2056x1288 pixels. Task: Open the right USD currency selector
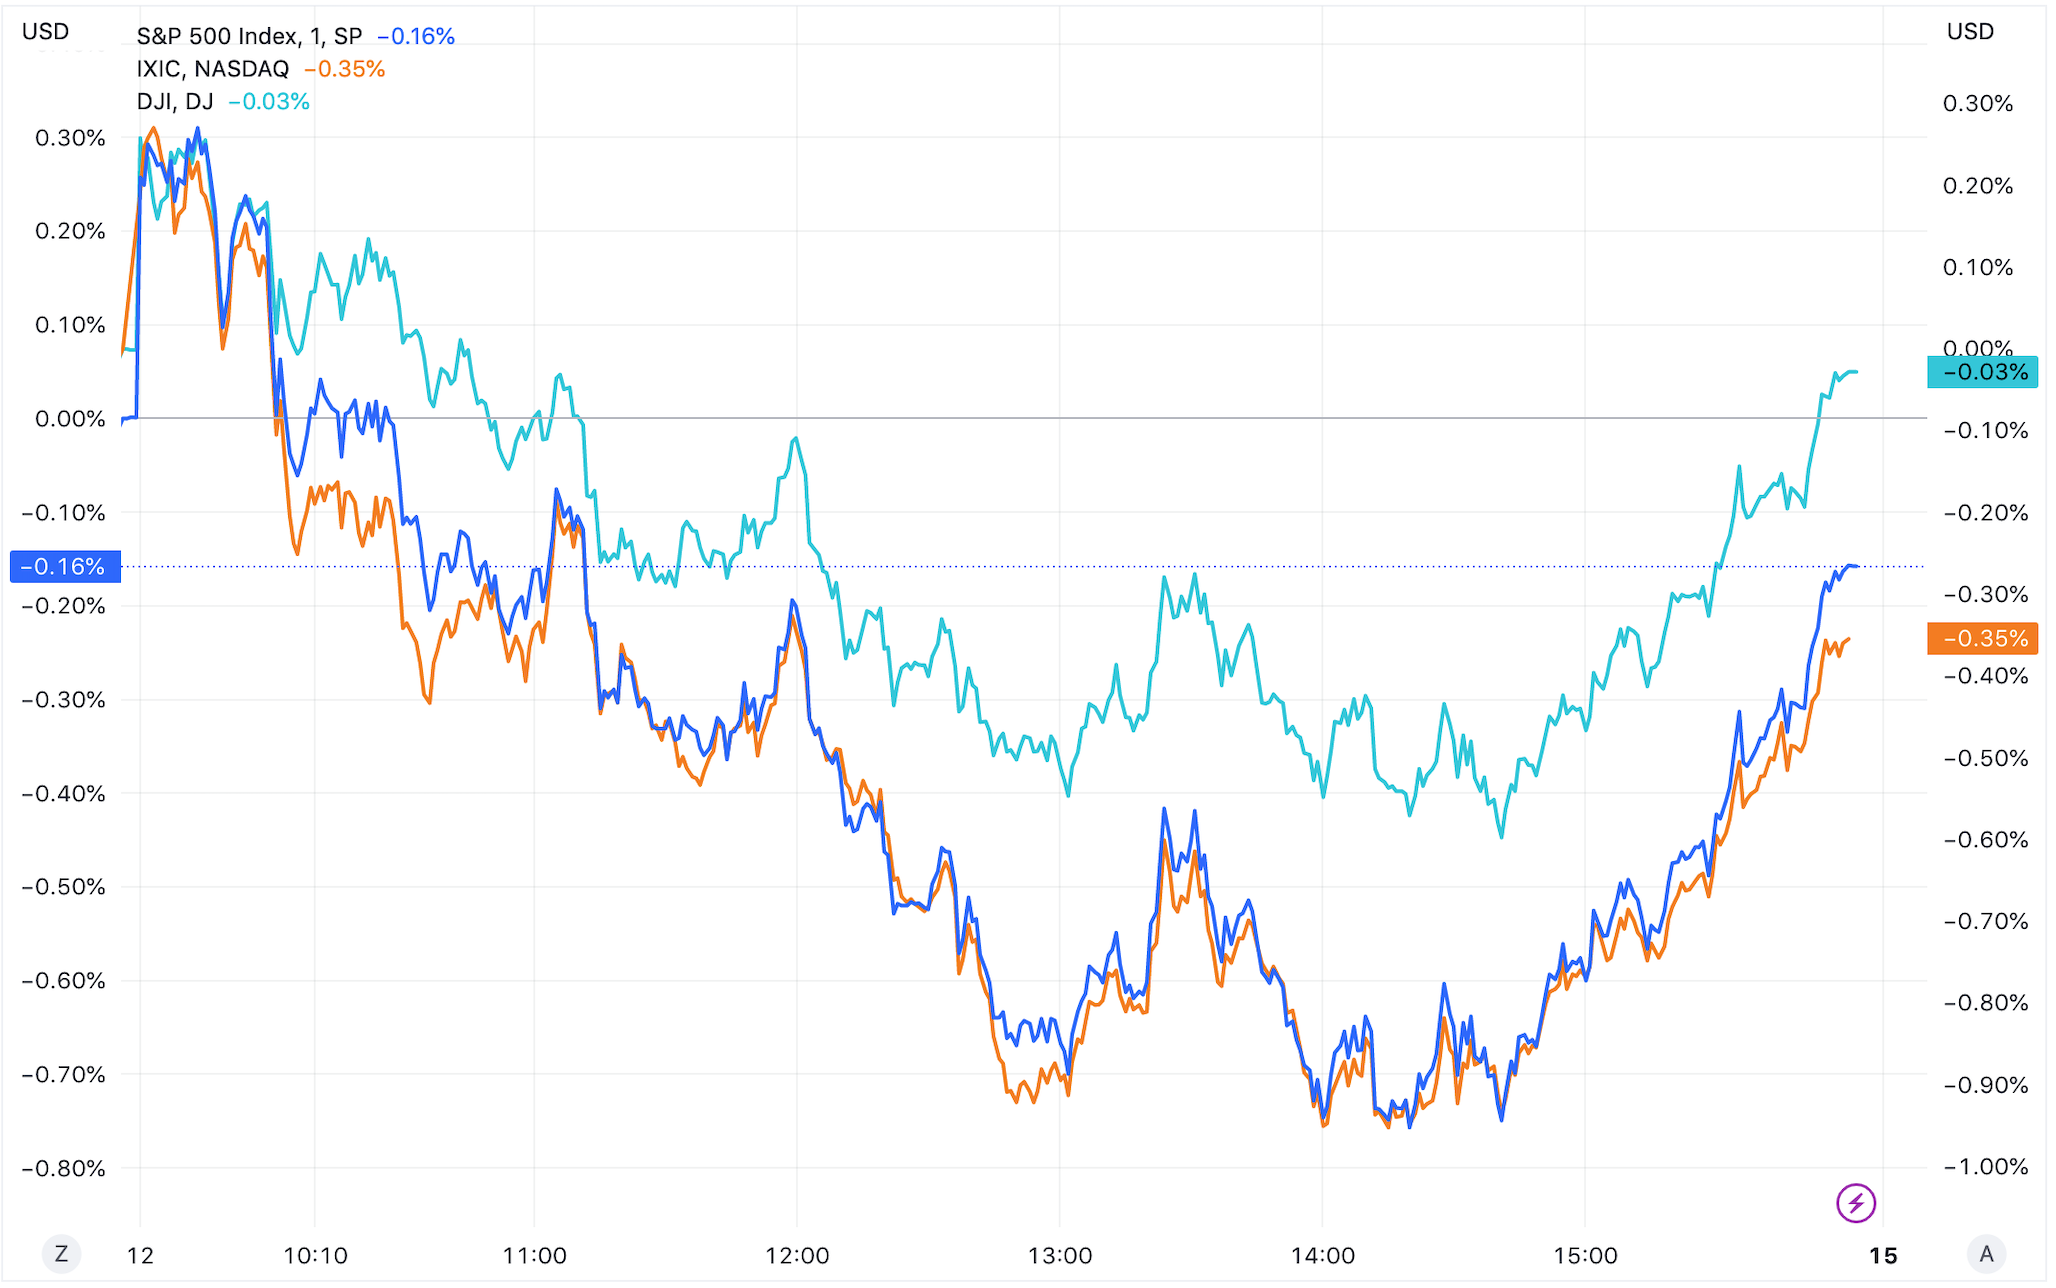pos(1970,32)
